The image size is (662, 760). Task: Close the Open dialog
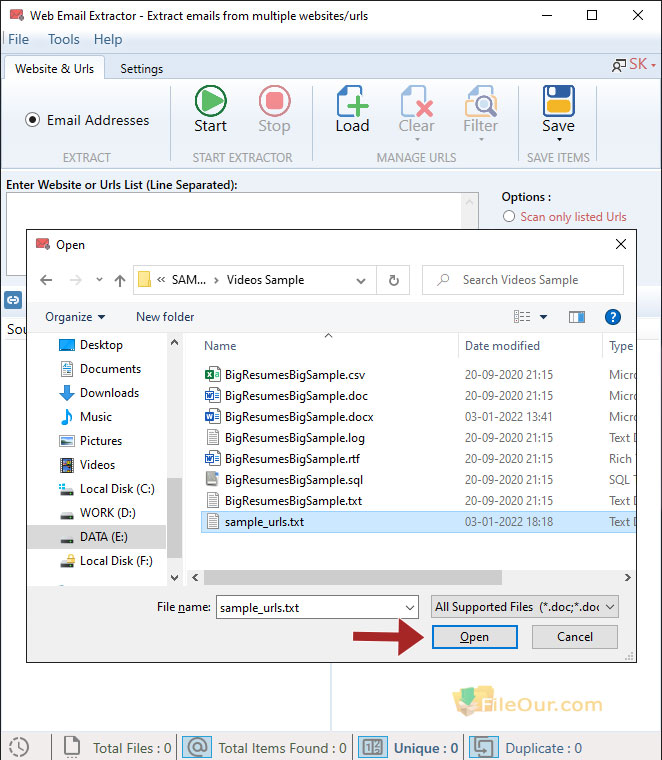[x=621, y=244]
